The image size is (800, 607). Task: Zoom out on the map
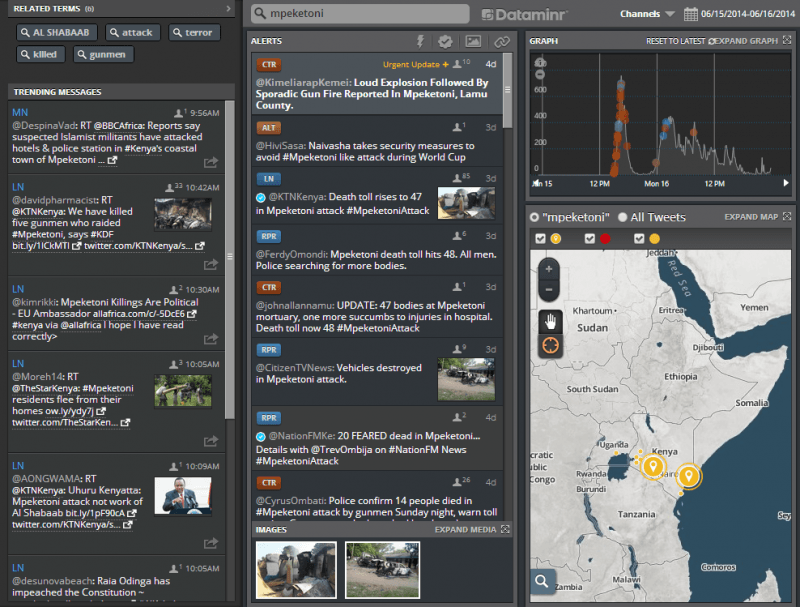[x=549, y=289]
